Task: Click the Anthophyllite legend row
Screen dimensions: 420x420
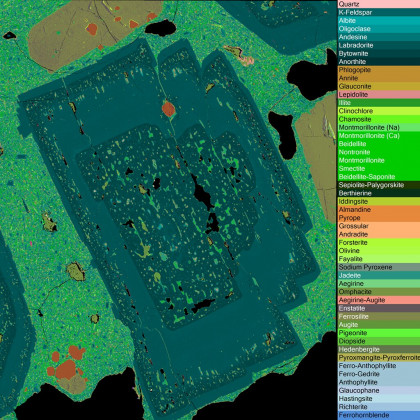Action: click(379, 382)
